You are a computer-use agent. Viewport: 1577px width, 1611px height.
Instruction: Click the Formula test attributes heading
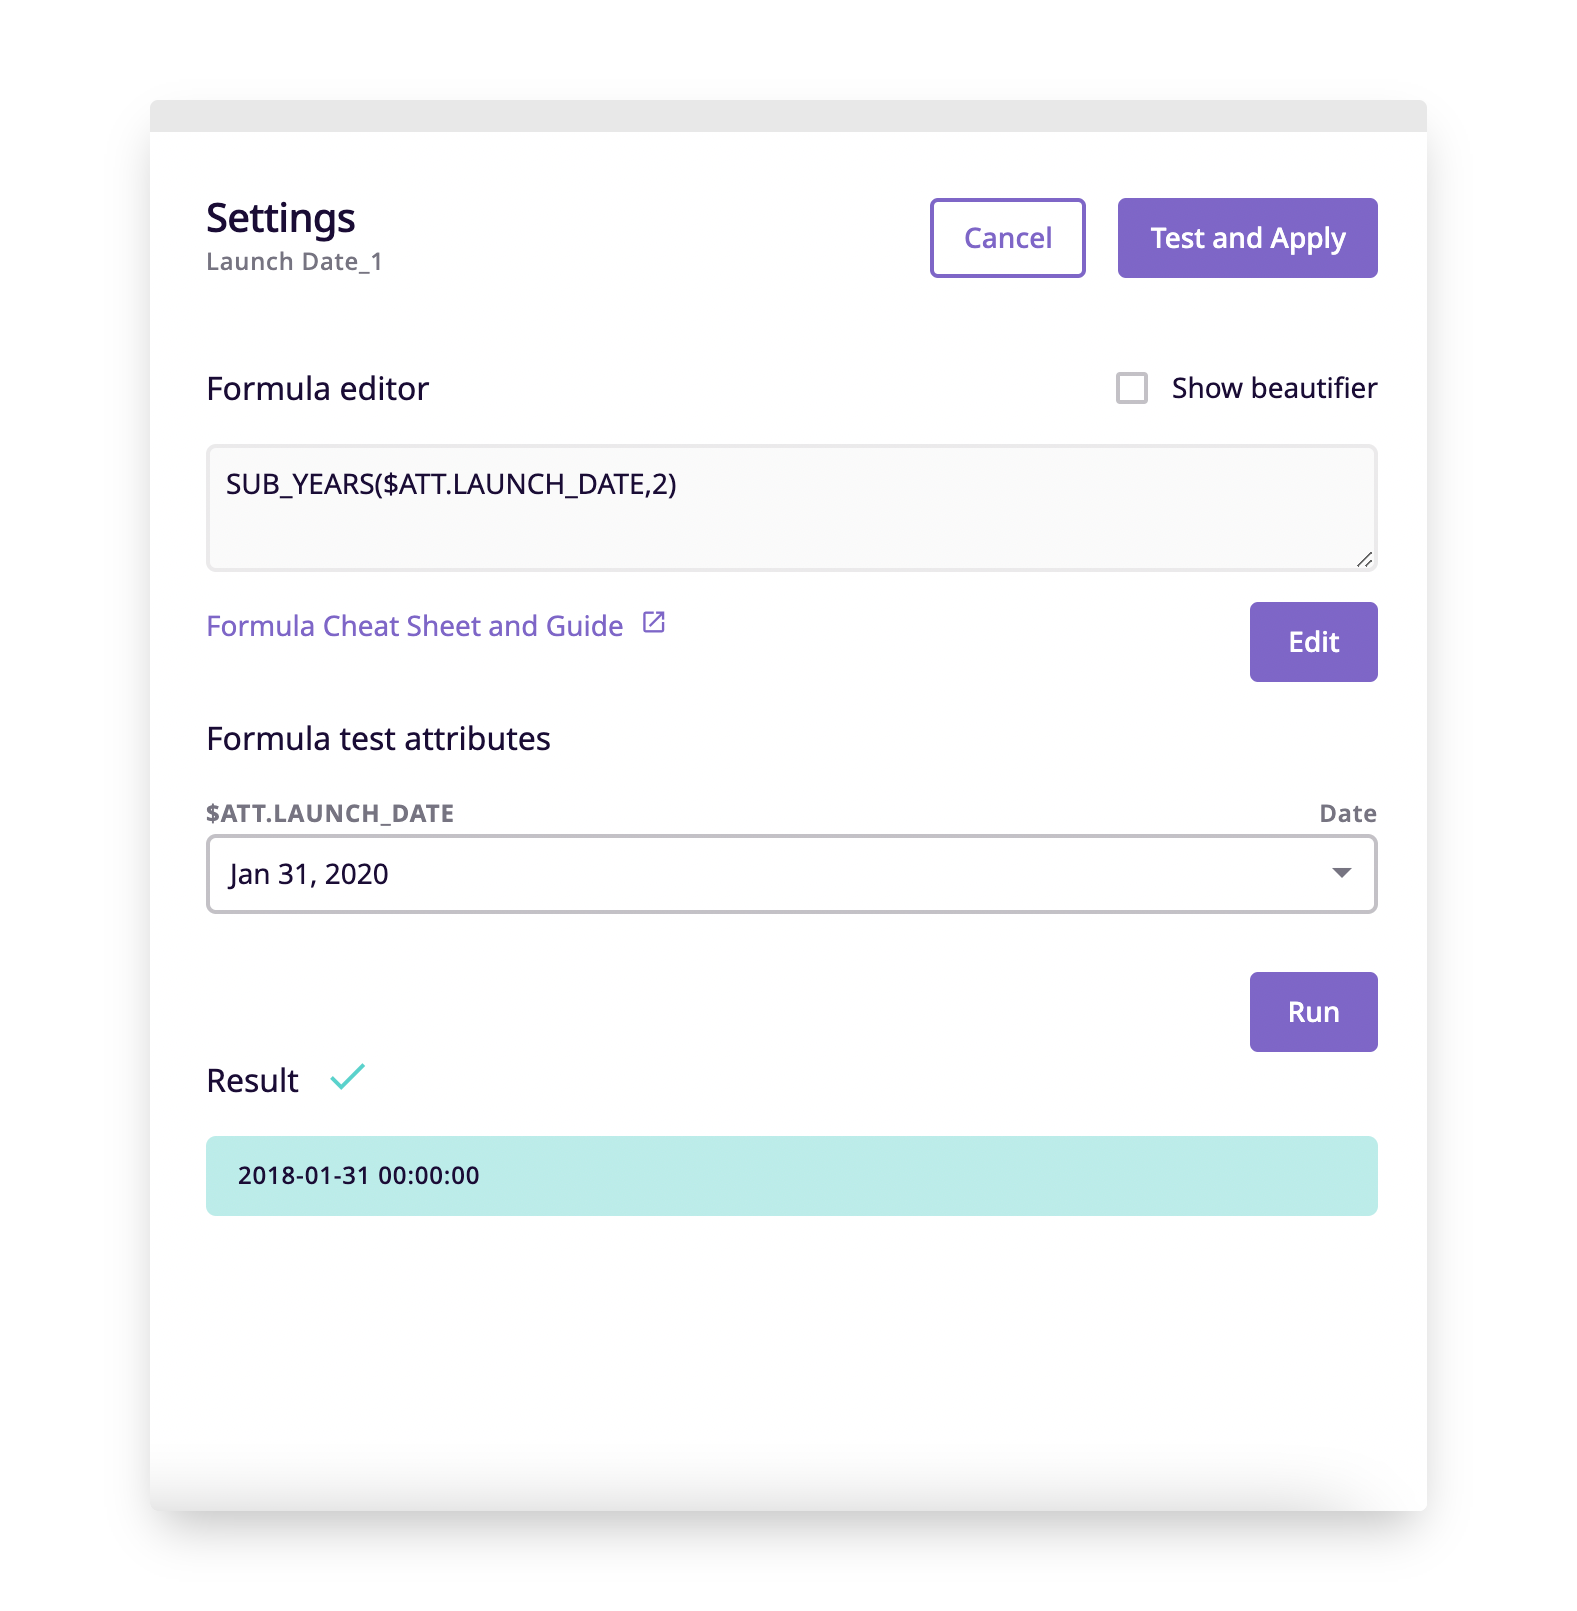point(378,738)
